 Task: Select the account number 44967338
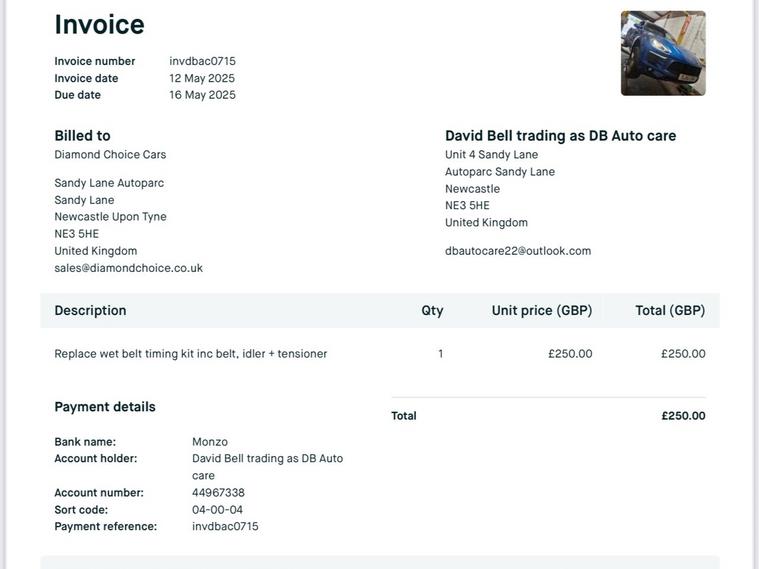coord(218,492)
